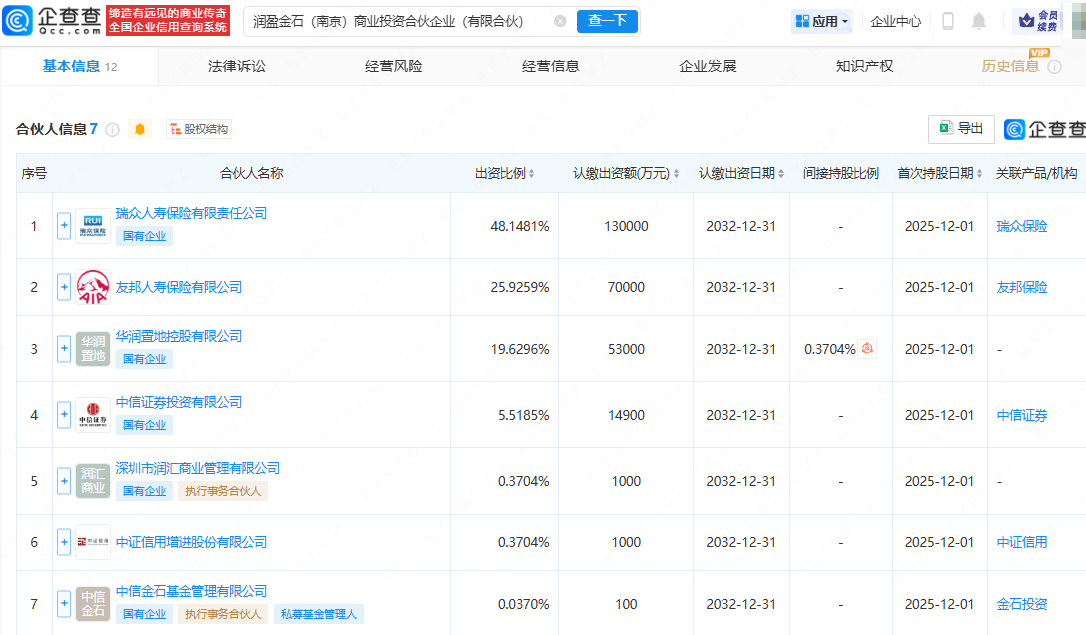This screenshot has width=1086, height=635.
Task: Open the 知识产权 tab
Action: 864,66
